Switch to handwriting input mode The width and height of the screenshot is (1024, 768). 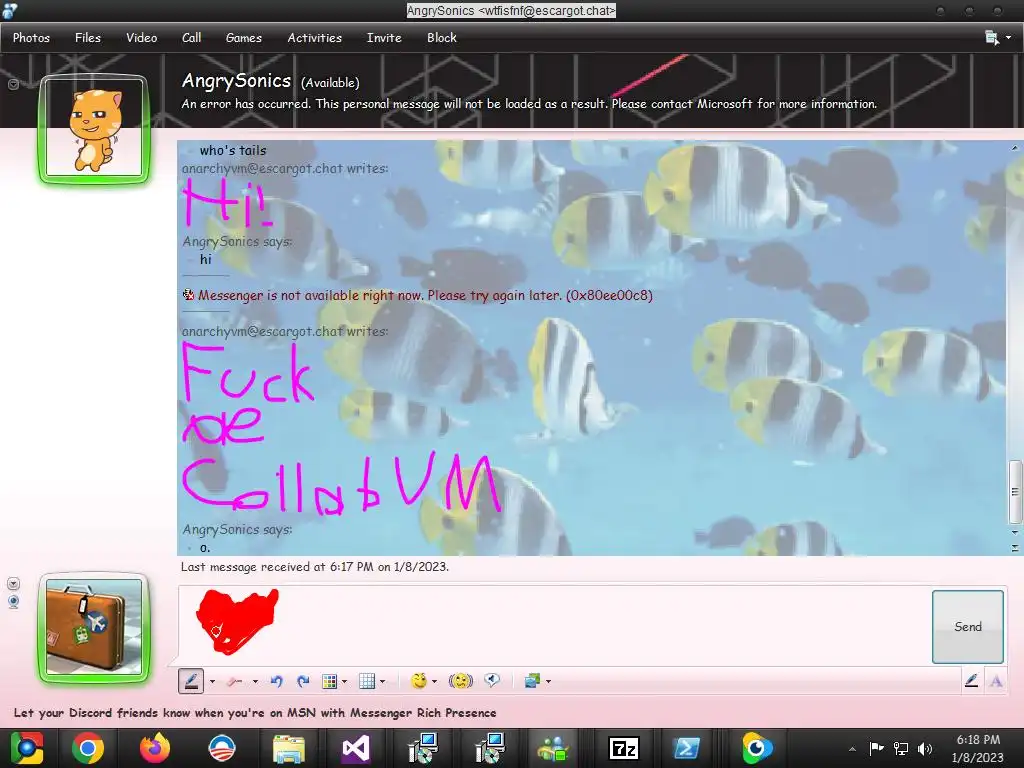point(971,681)
